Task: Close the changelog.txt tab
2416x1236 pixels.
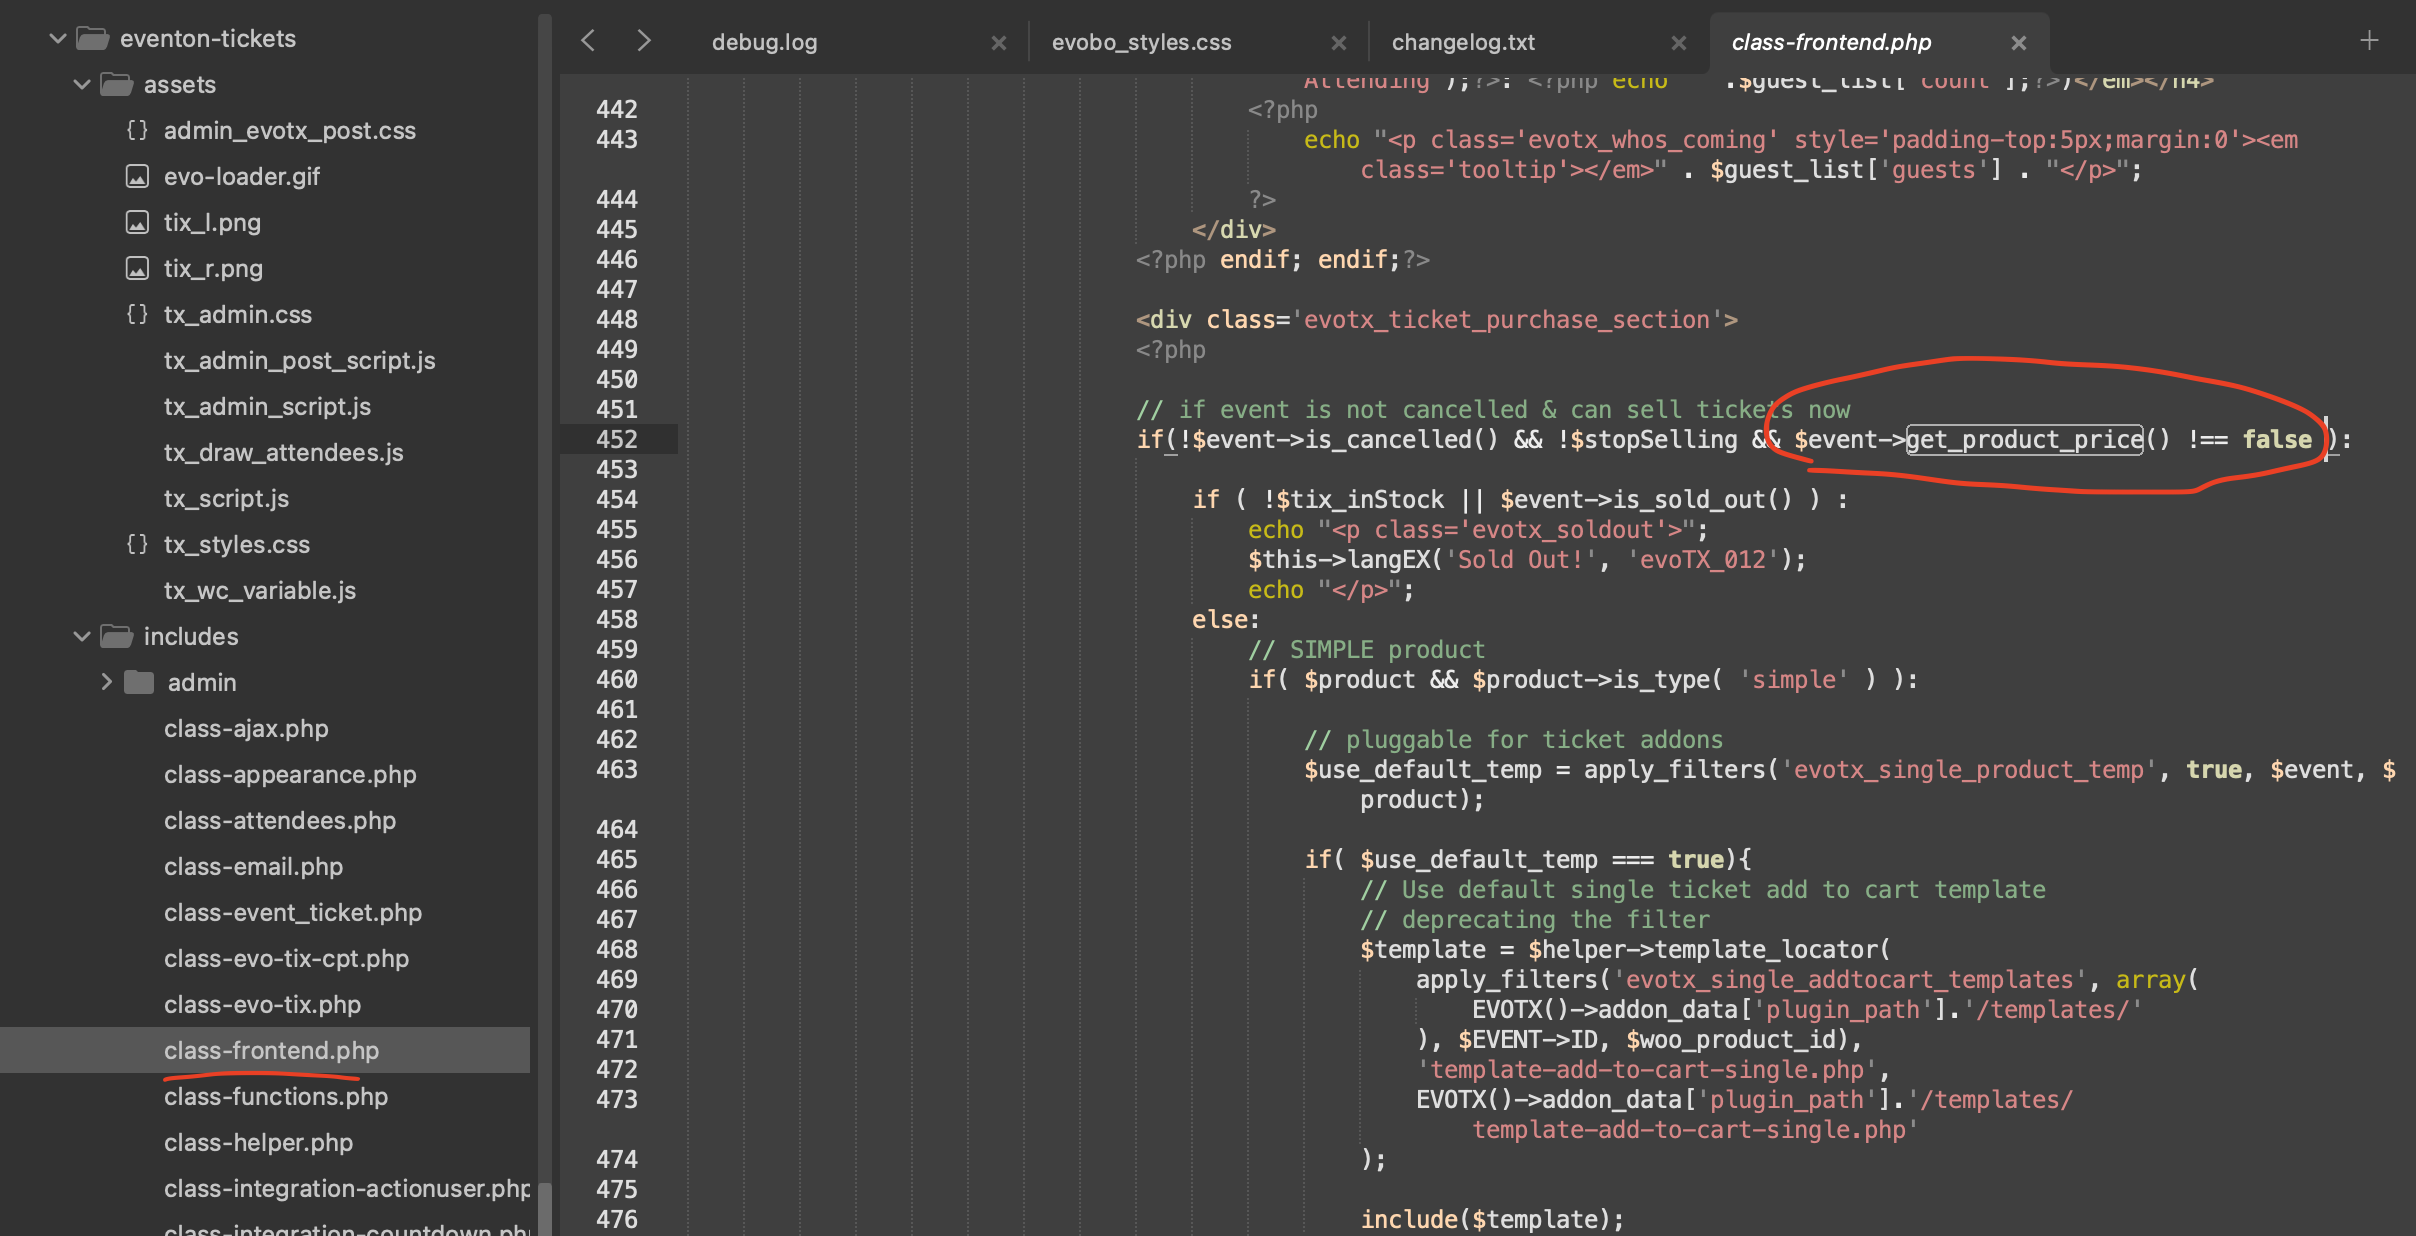Action: (x=1678, y=43)
